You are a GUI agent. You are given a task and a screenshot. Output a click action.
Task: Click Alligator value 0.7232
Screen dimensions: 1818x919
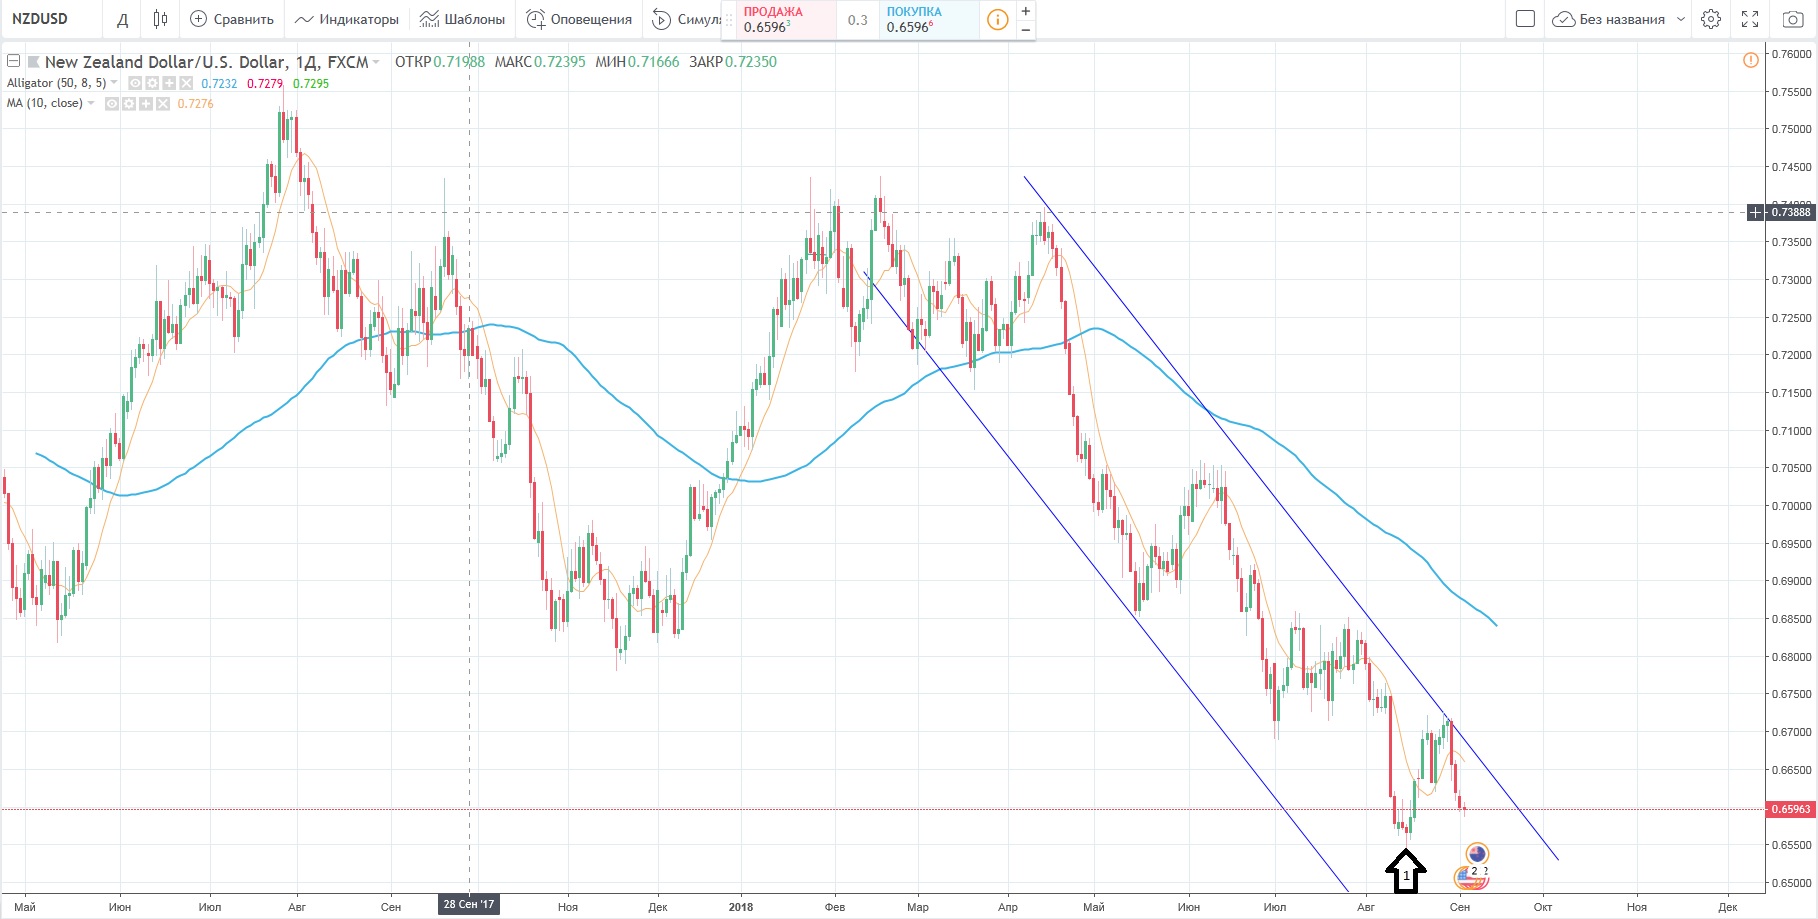pyautogui.click(x=219, y=84)
